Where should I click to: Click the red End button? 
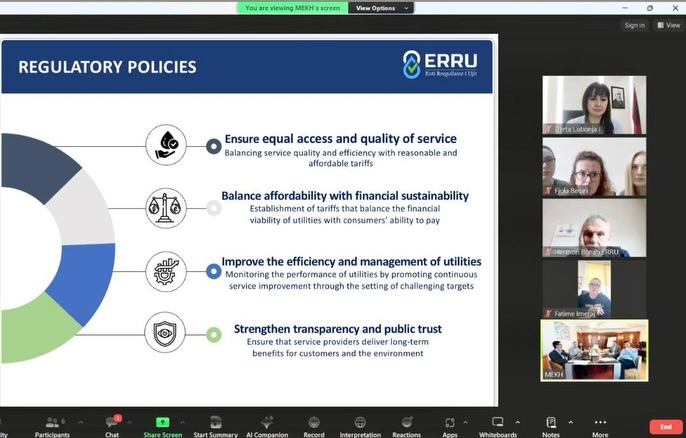click(x=665, y=426)
